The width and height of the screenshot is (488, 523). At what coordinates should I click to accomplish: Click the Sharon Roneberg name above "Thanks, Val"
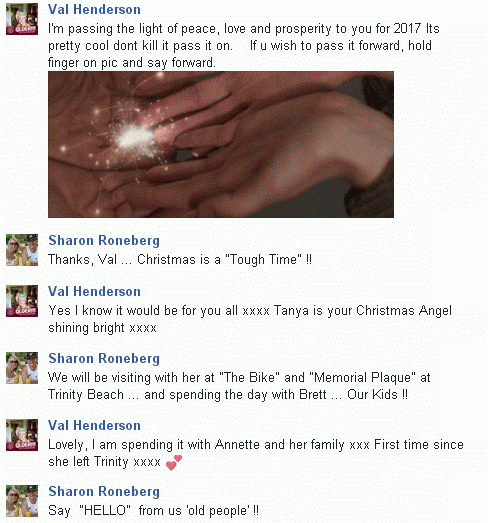(104, 240)
